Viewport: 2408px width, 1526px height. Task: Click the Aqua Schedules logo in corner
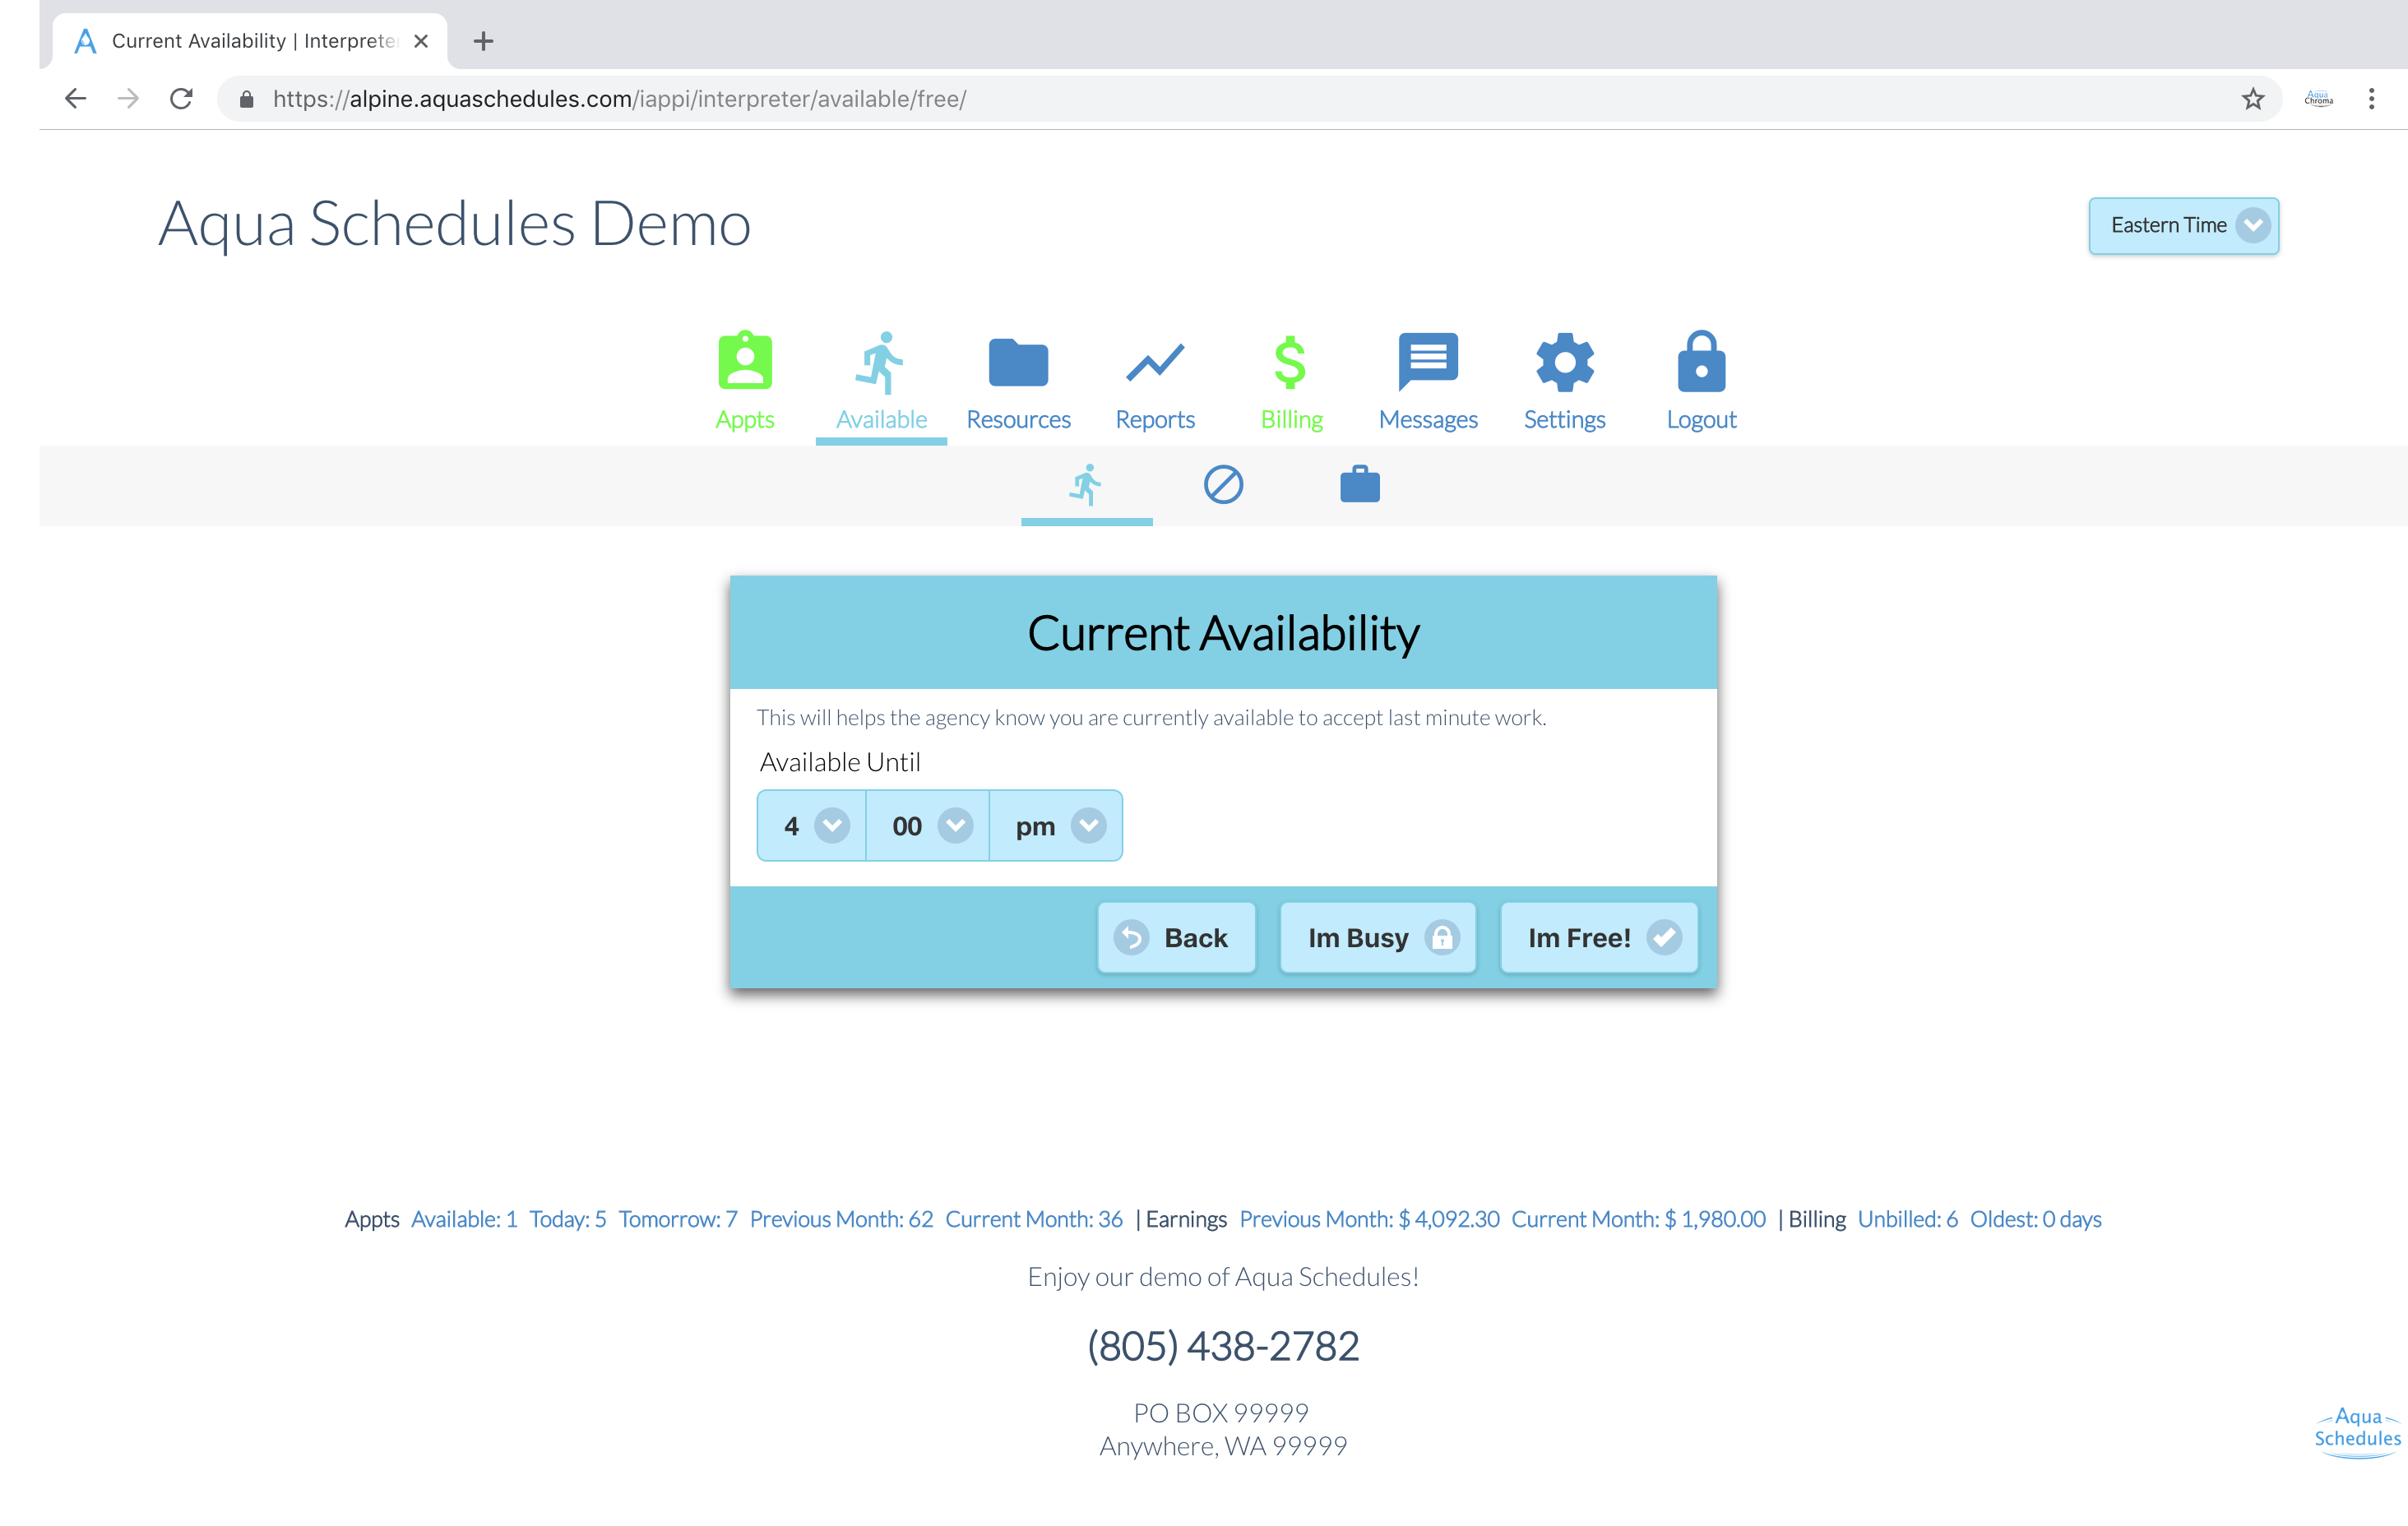coord(2357,1432)
